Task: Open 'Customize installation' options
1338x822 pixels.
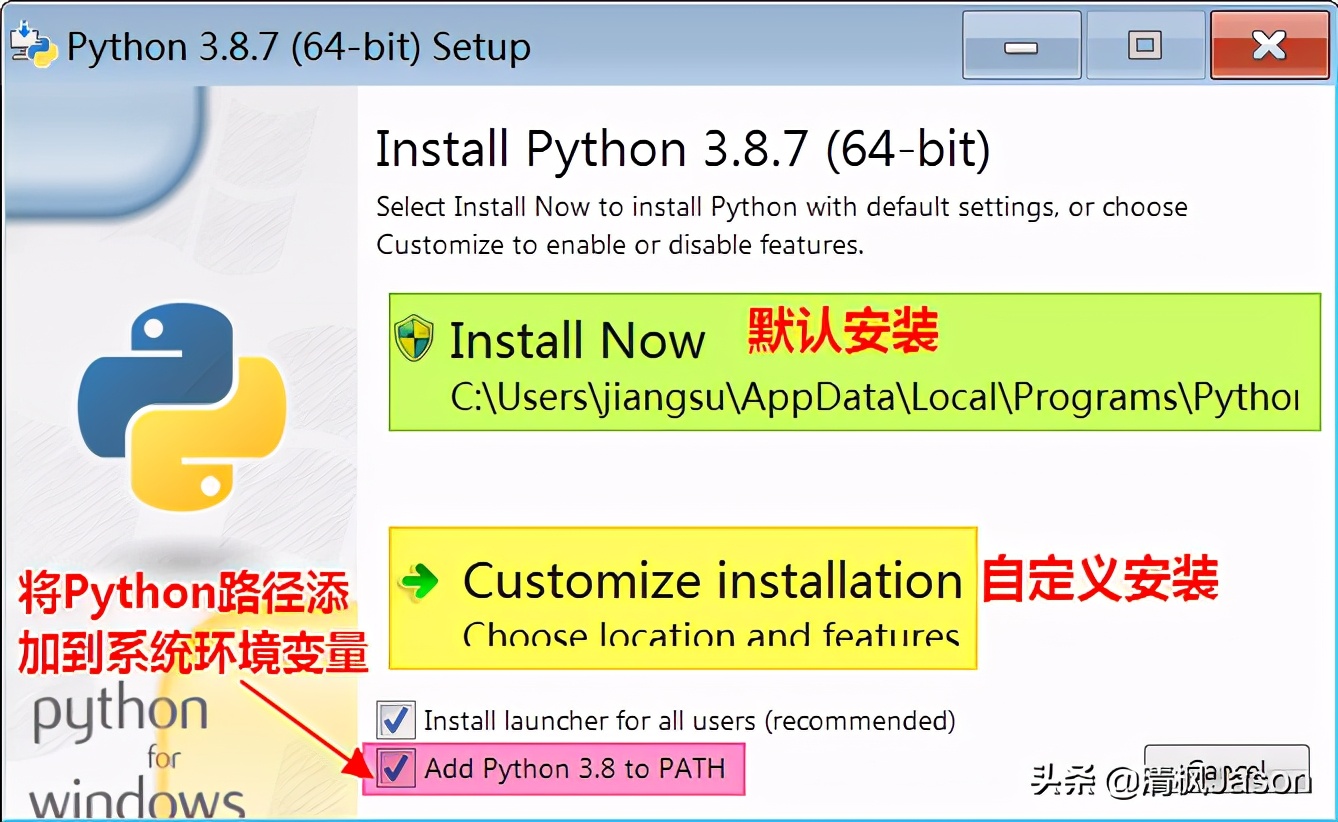Action: [710, 581]
